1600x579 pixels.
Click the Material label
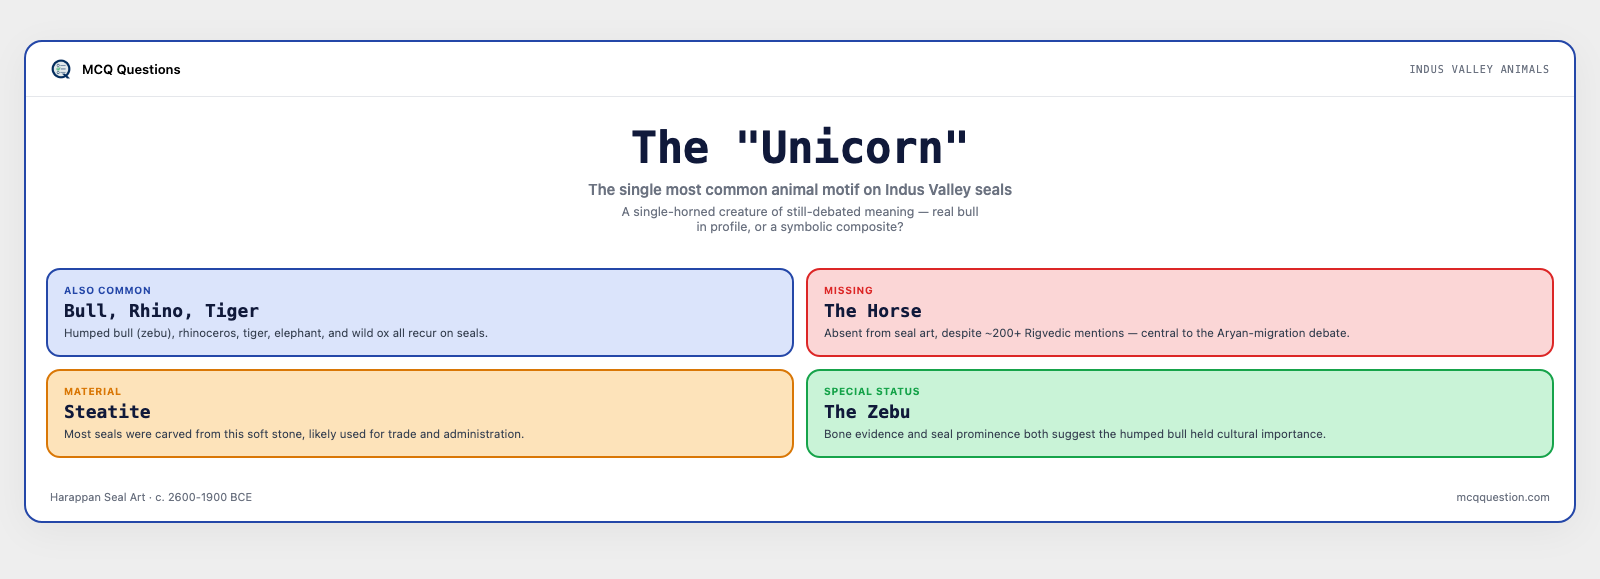pyautogui.click(x=92, y=392)
